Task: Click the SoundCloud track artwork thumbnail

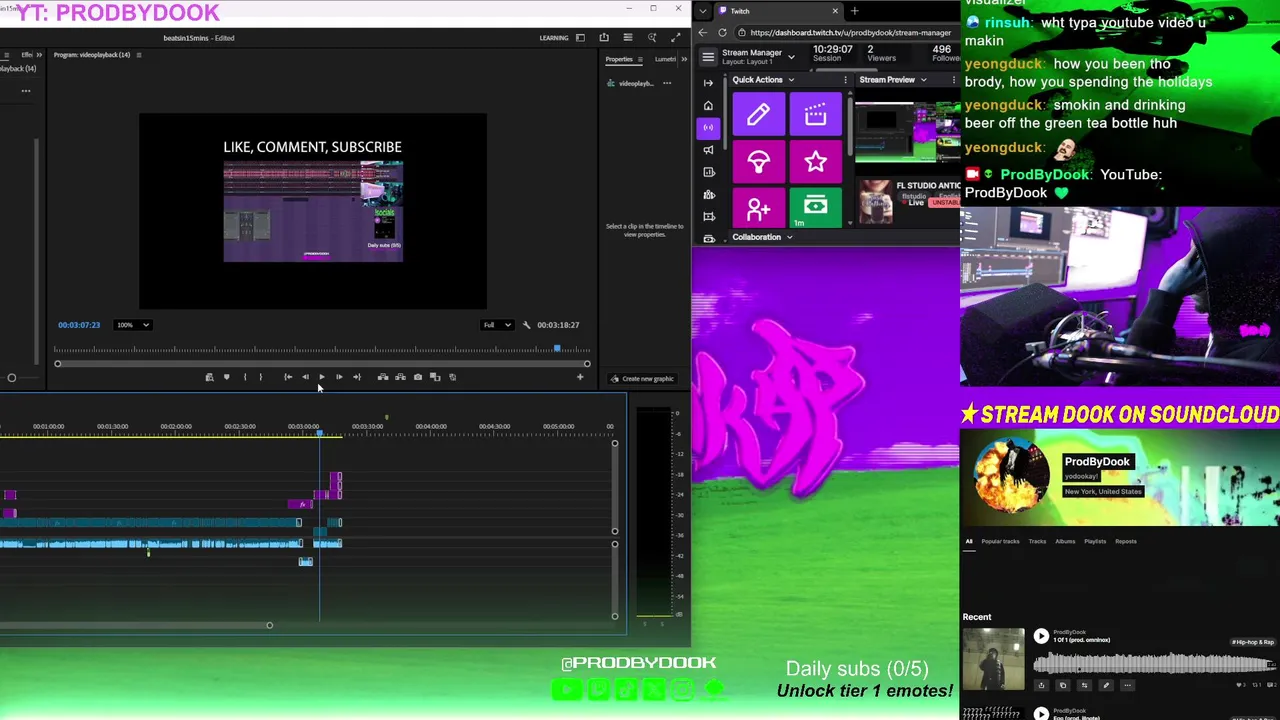Action: 994,659
